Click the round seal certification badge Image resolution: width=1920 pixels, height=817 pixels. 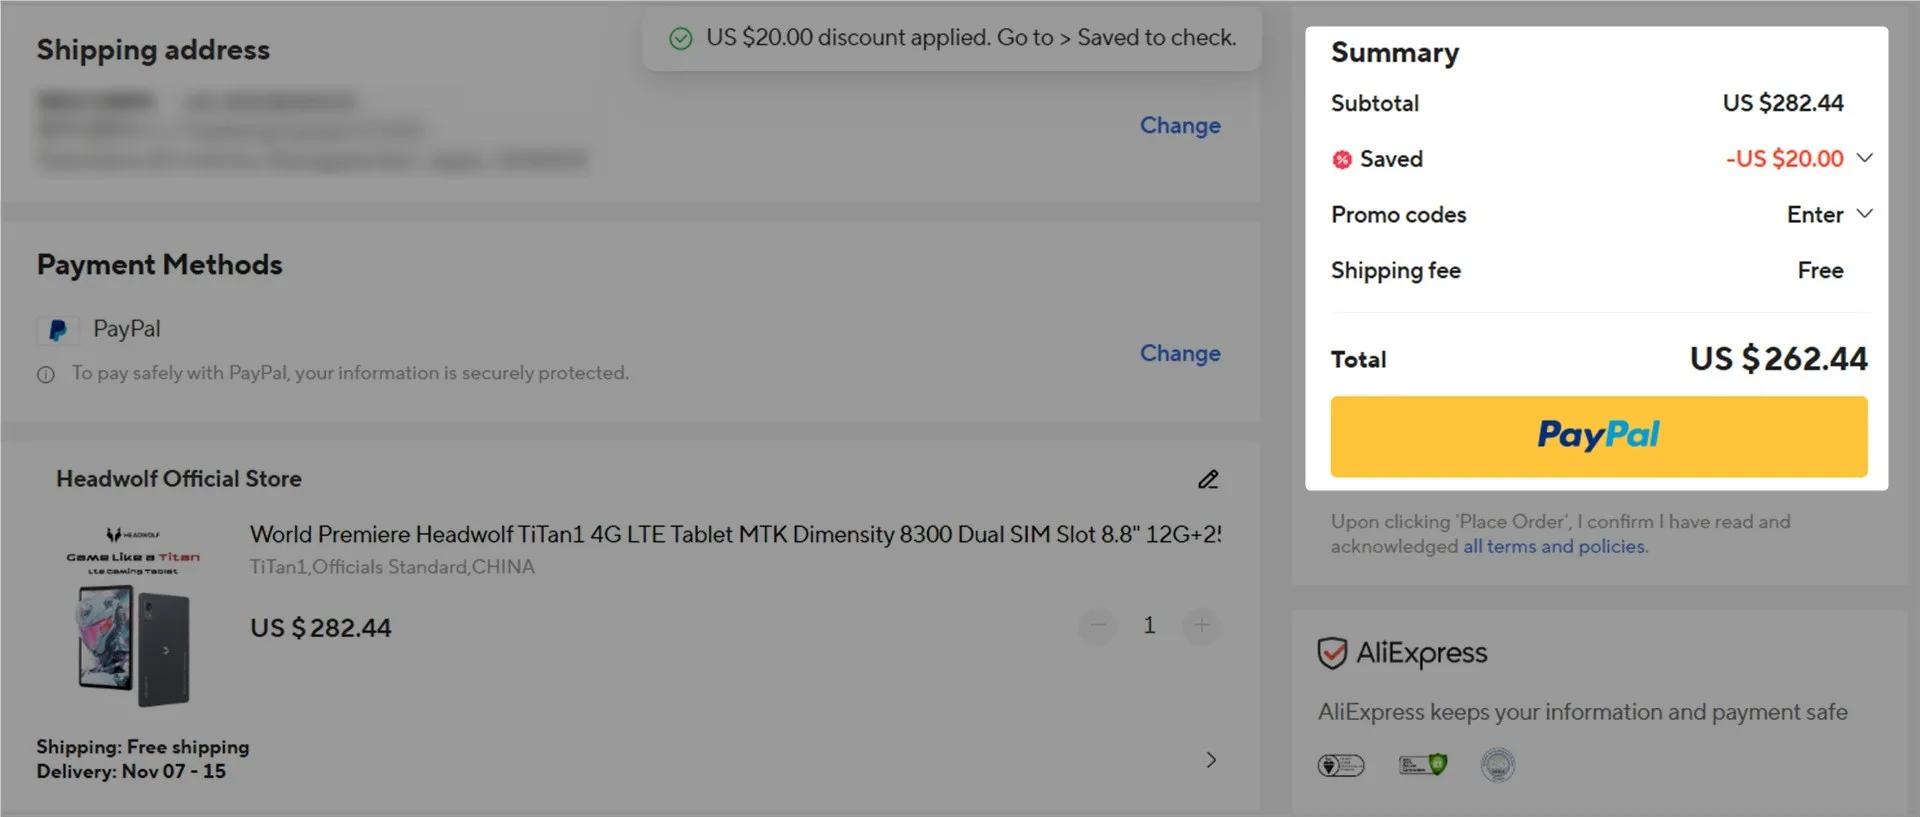[x=1497, y=766]
